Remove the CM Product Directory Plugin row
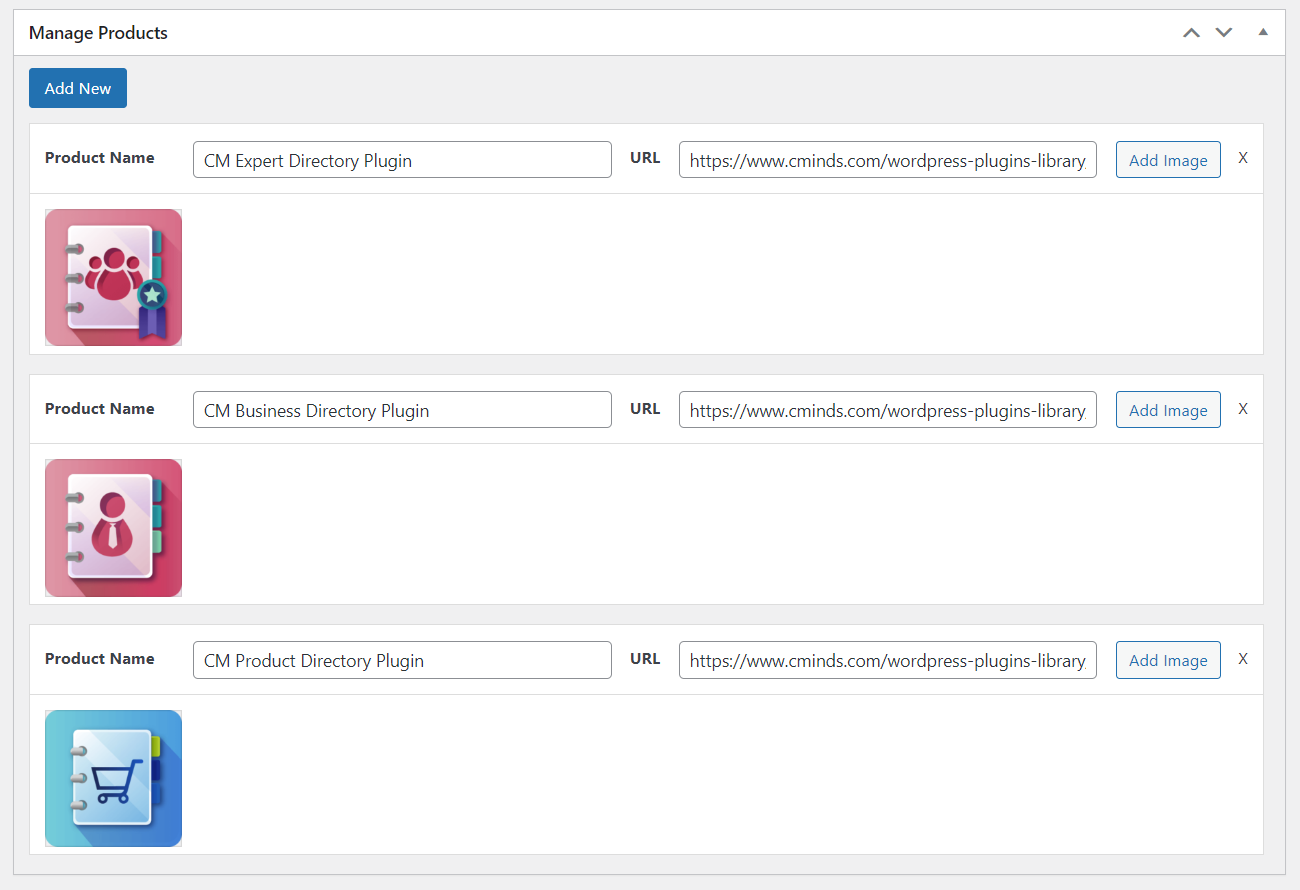1300x890 pixels. click(x=1243, y=659)
